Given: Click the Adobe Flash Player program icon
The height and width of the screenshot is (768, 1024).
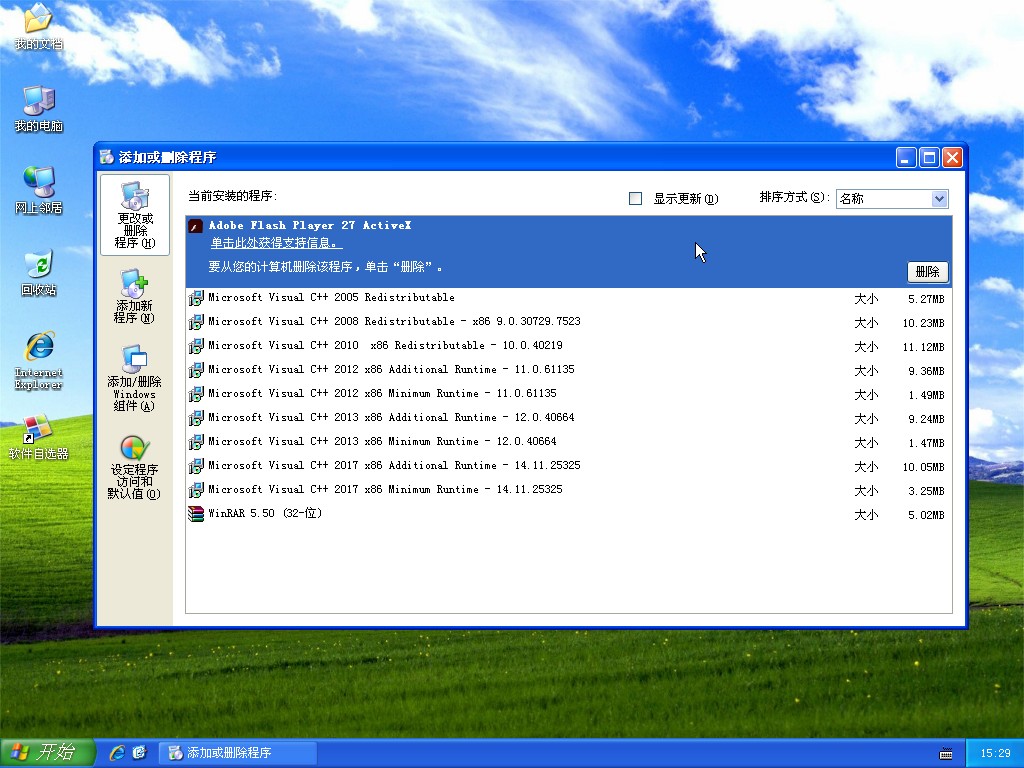Looking at the screenshot, I should [195, 226].
